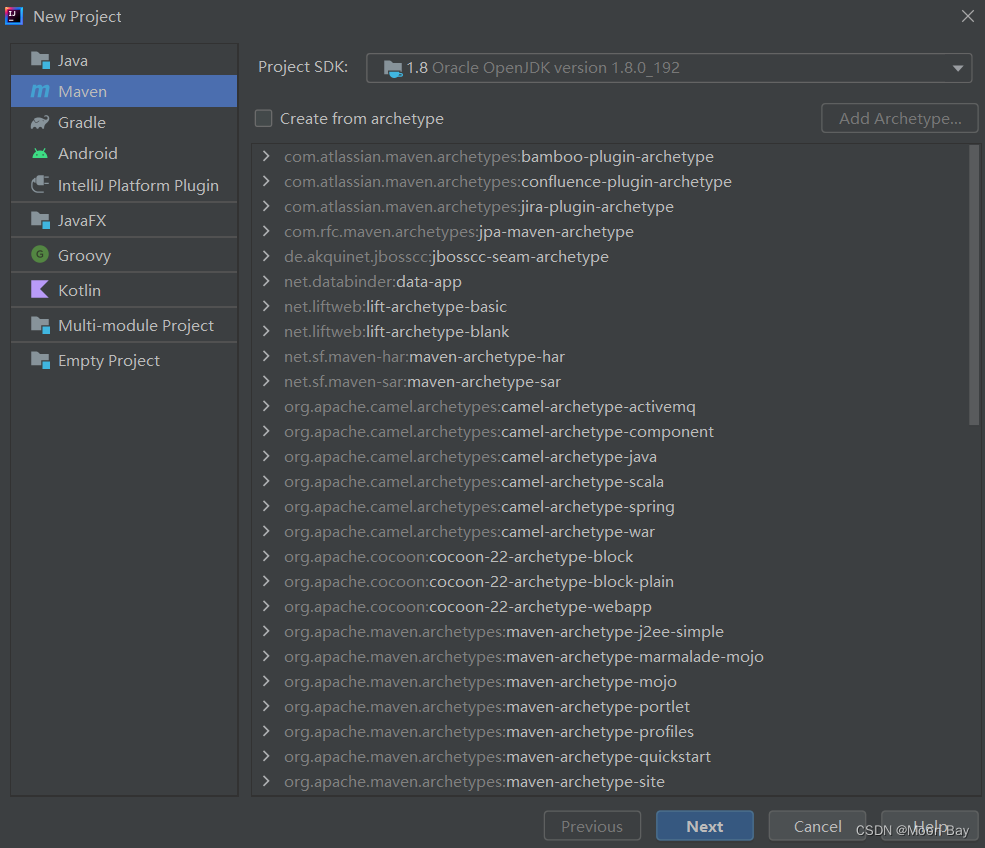Expand net.databinder data-app entry
Image resolution: width=985 pixels, height=848 pixels.
tap(266, 281)
